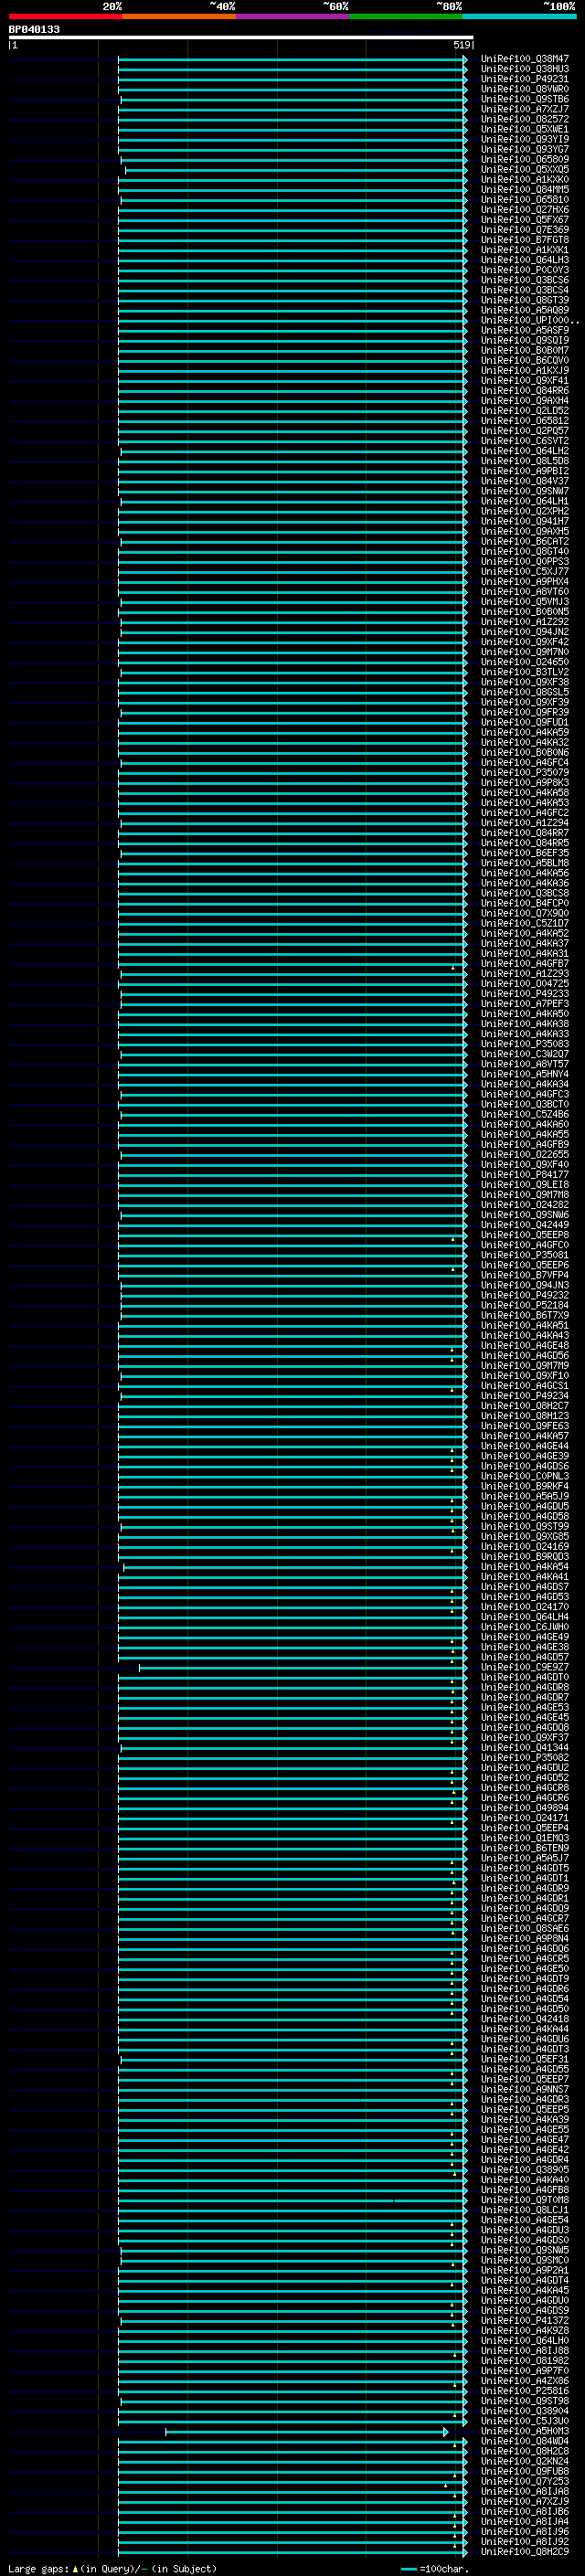Viewport: 585px width, 2576px height.
Task: Click the 519 query length label
Action: click(460, 45)
